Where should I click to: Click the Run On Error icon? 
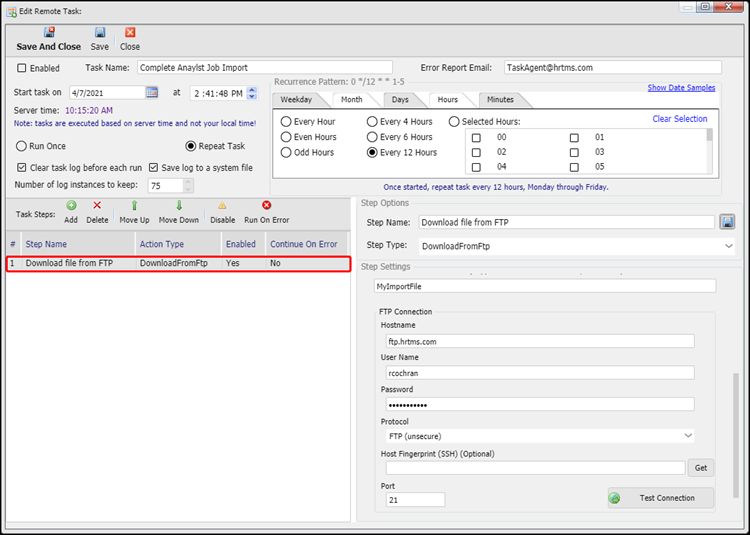(x=266, y=205)
